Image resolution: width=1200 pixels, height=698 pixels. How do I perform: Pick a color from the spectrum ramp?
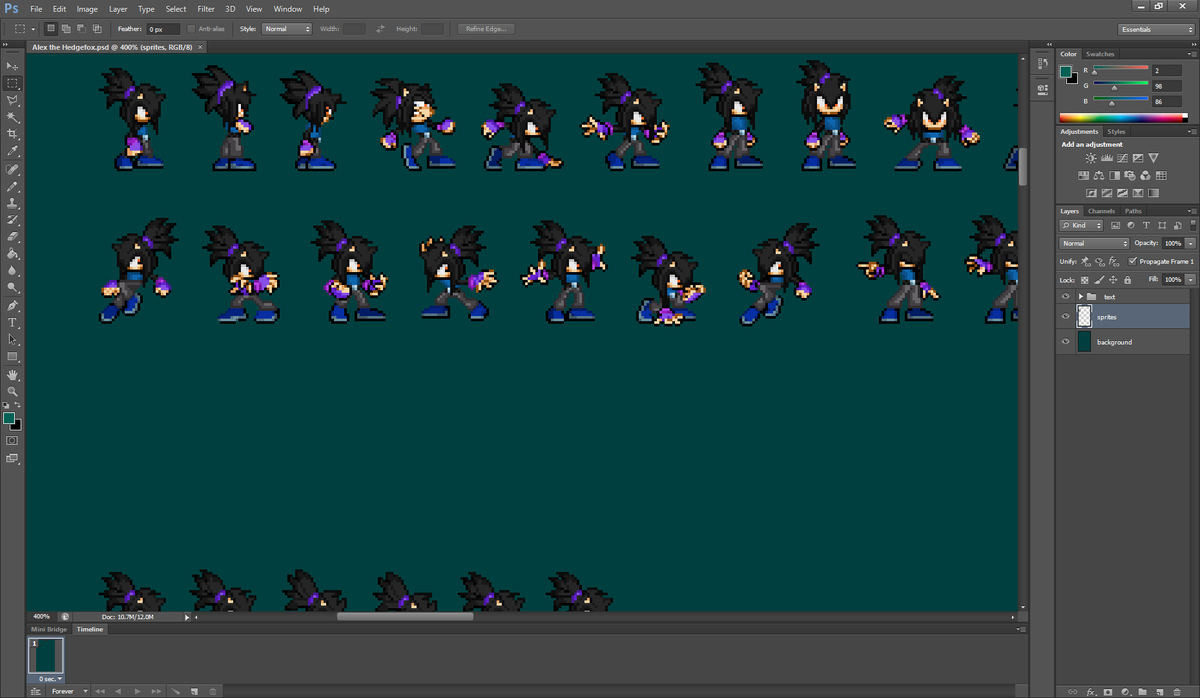point(1126,118)
